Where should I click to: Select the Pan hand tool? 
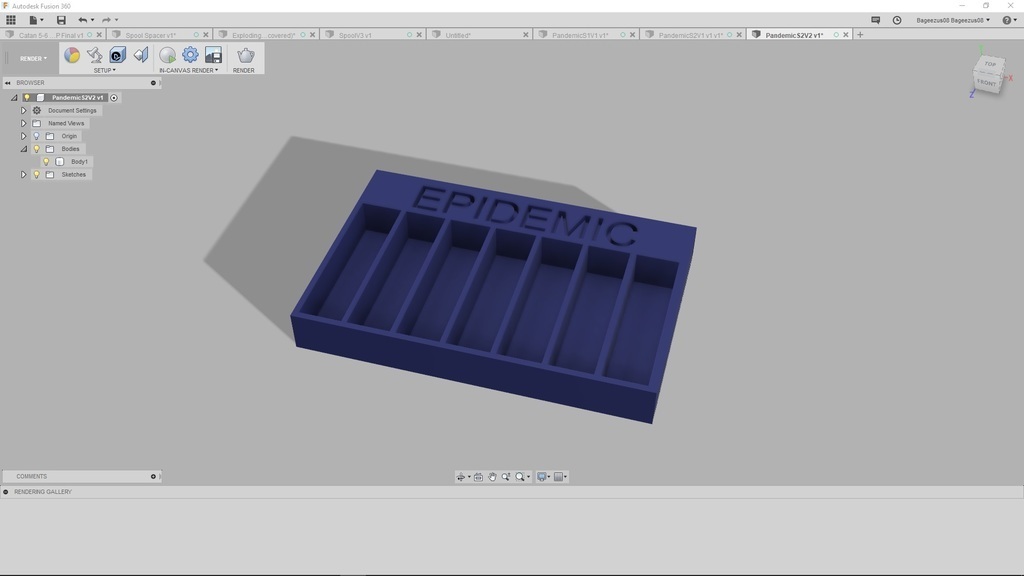point(492,477)
